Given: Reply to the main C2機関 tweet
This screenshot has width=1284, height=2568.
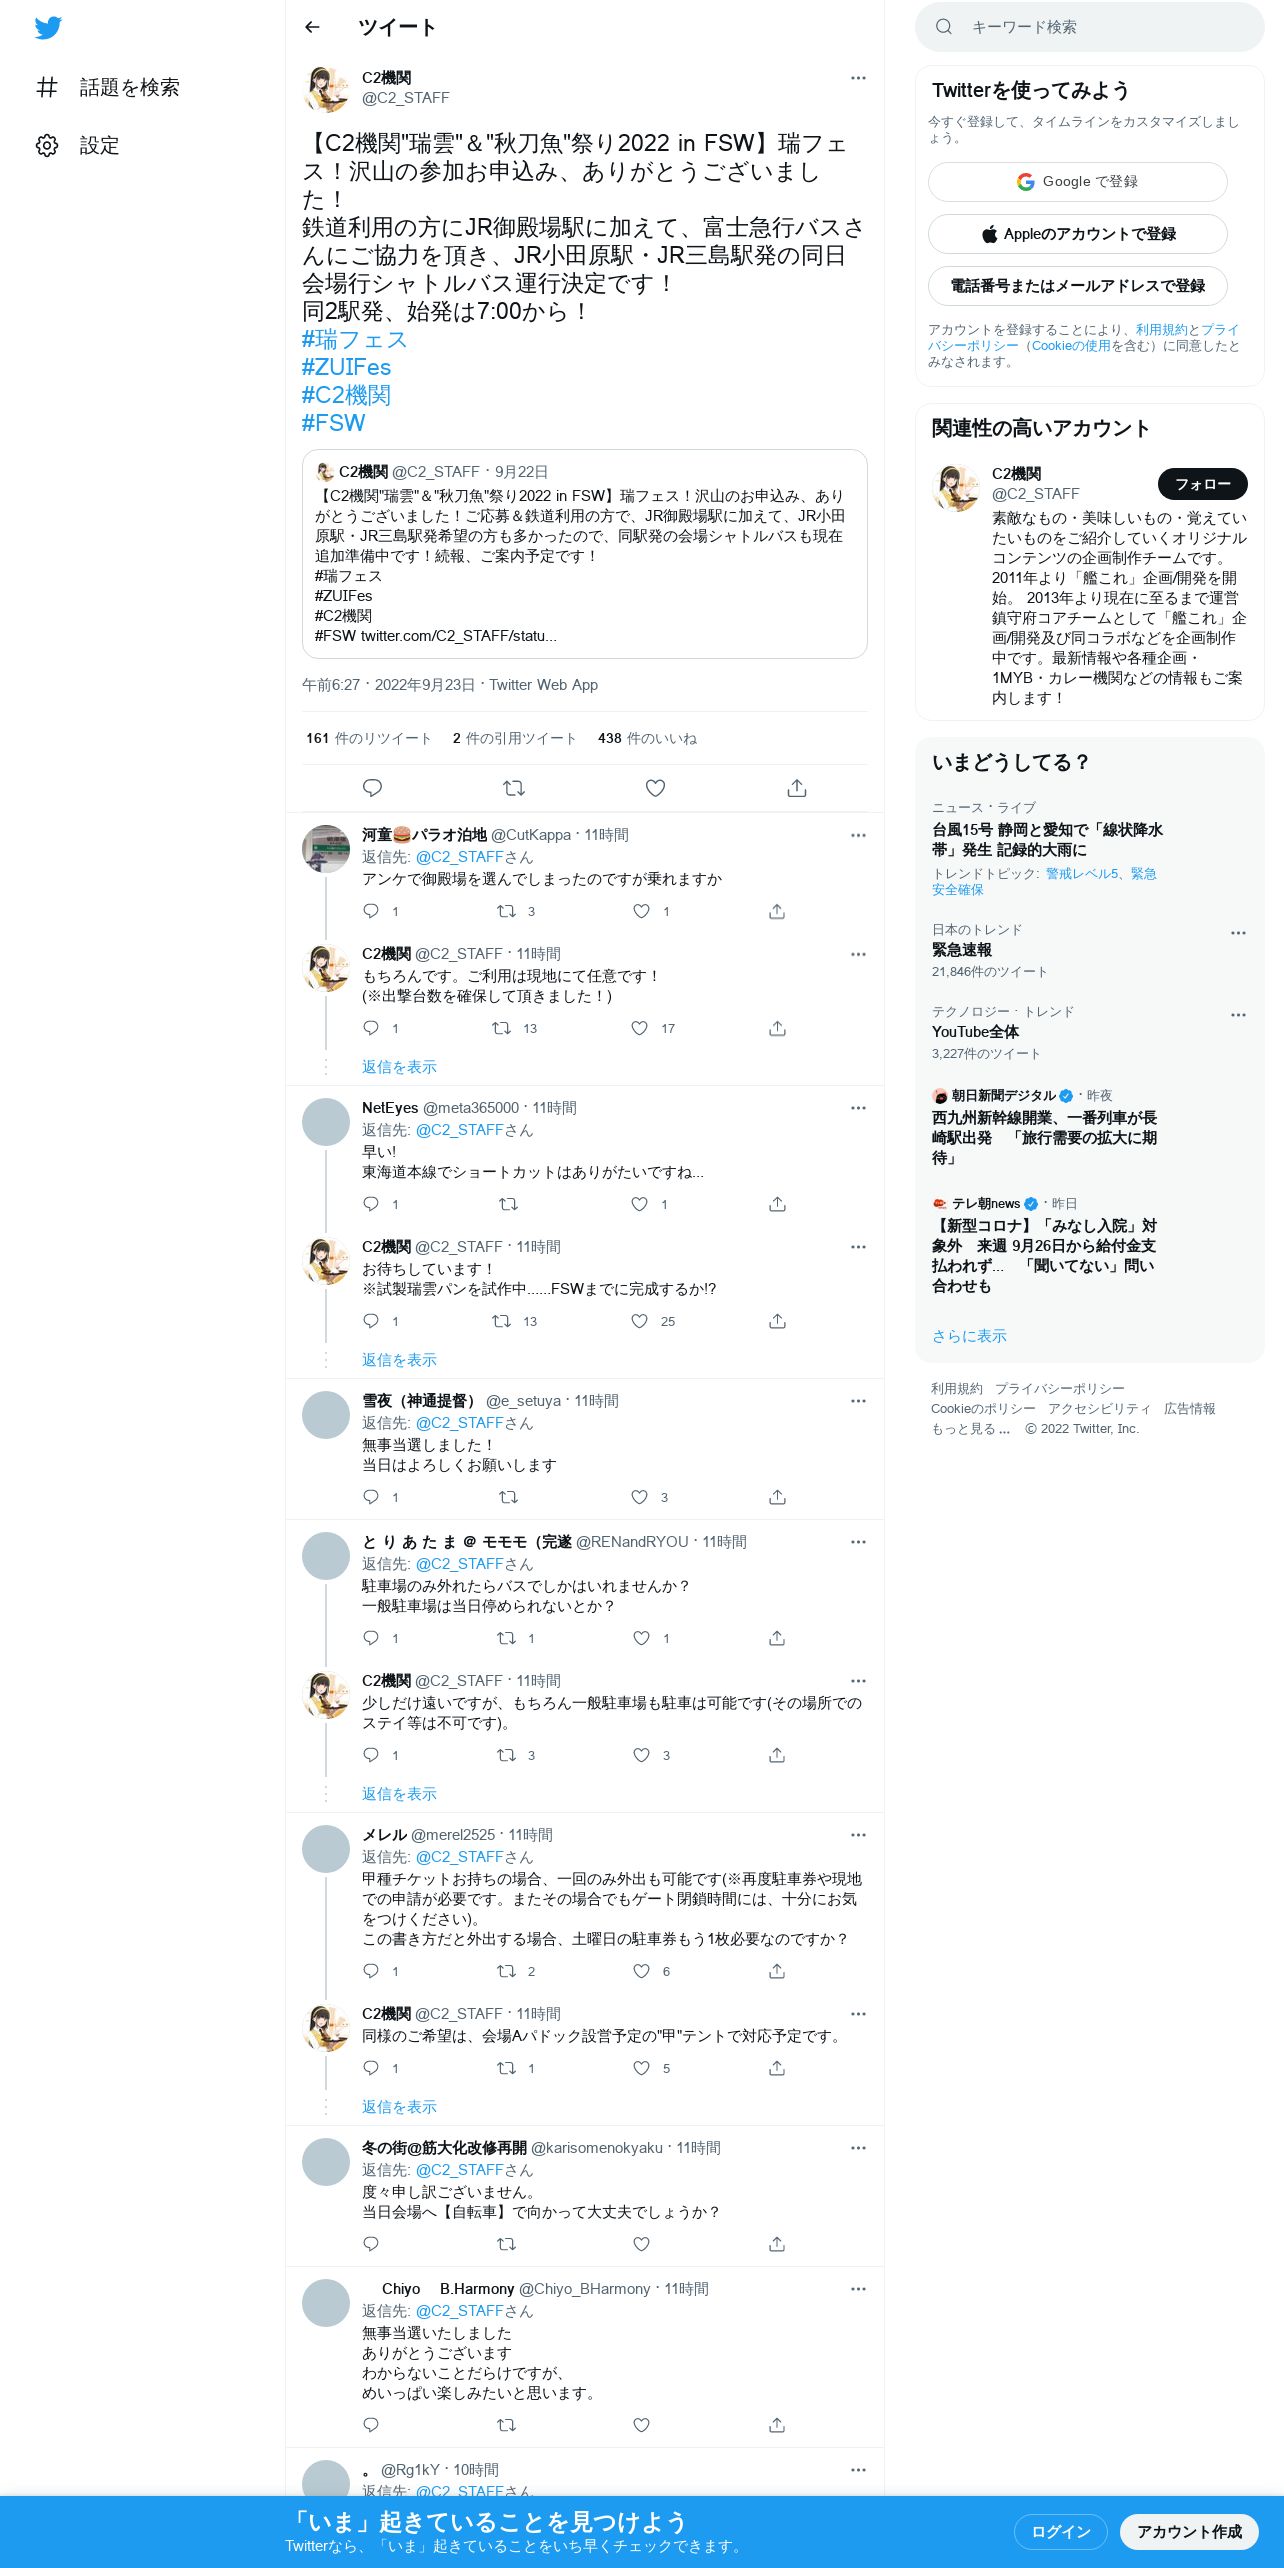Looking at the screenshot, I should pyautogui.click(x=372, y=788).
